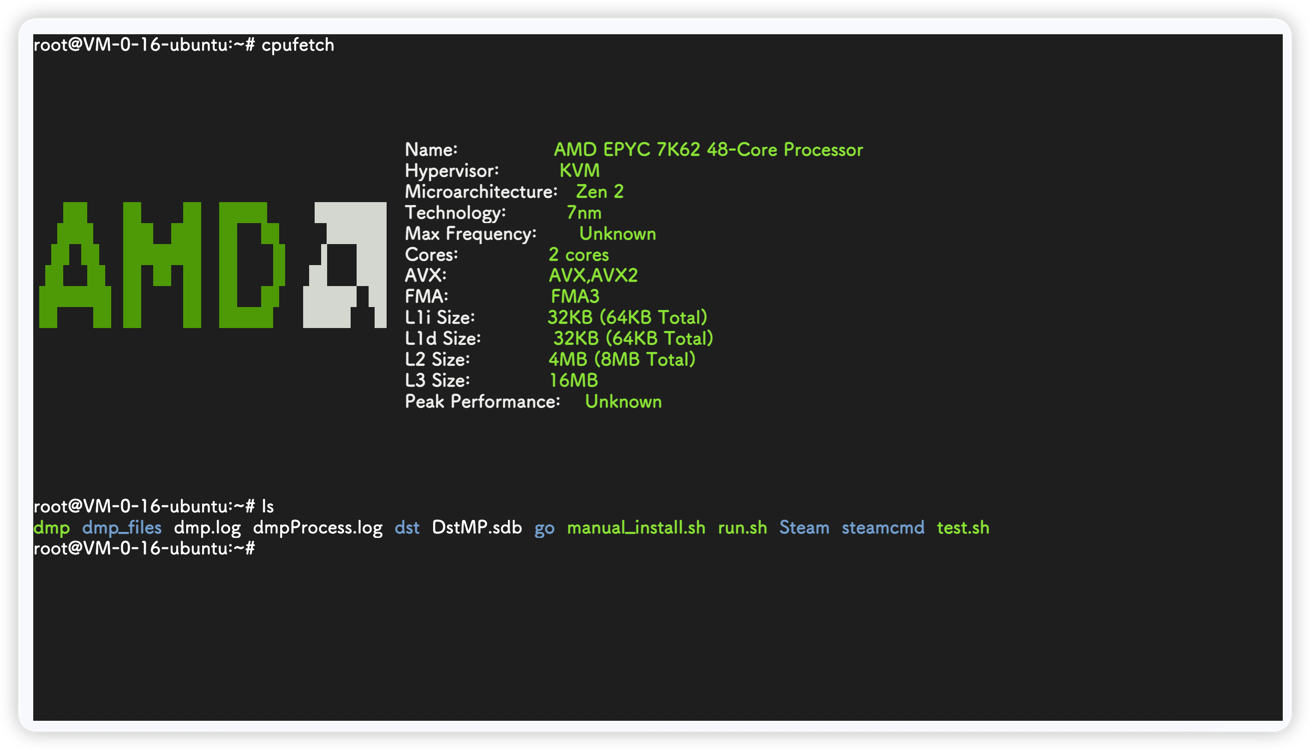Click the dmp_files directory name
The height and width of the screenshot is (750, 1310).
click(x=121, y=527)
